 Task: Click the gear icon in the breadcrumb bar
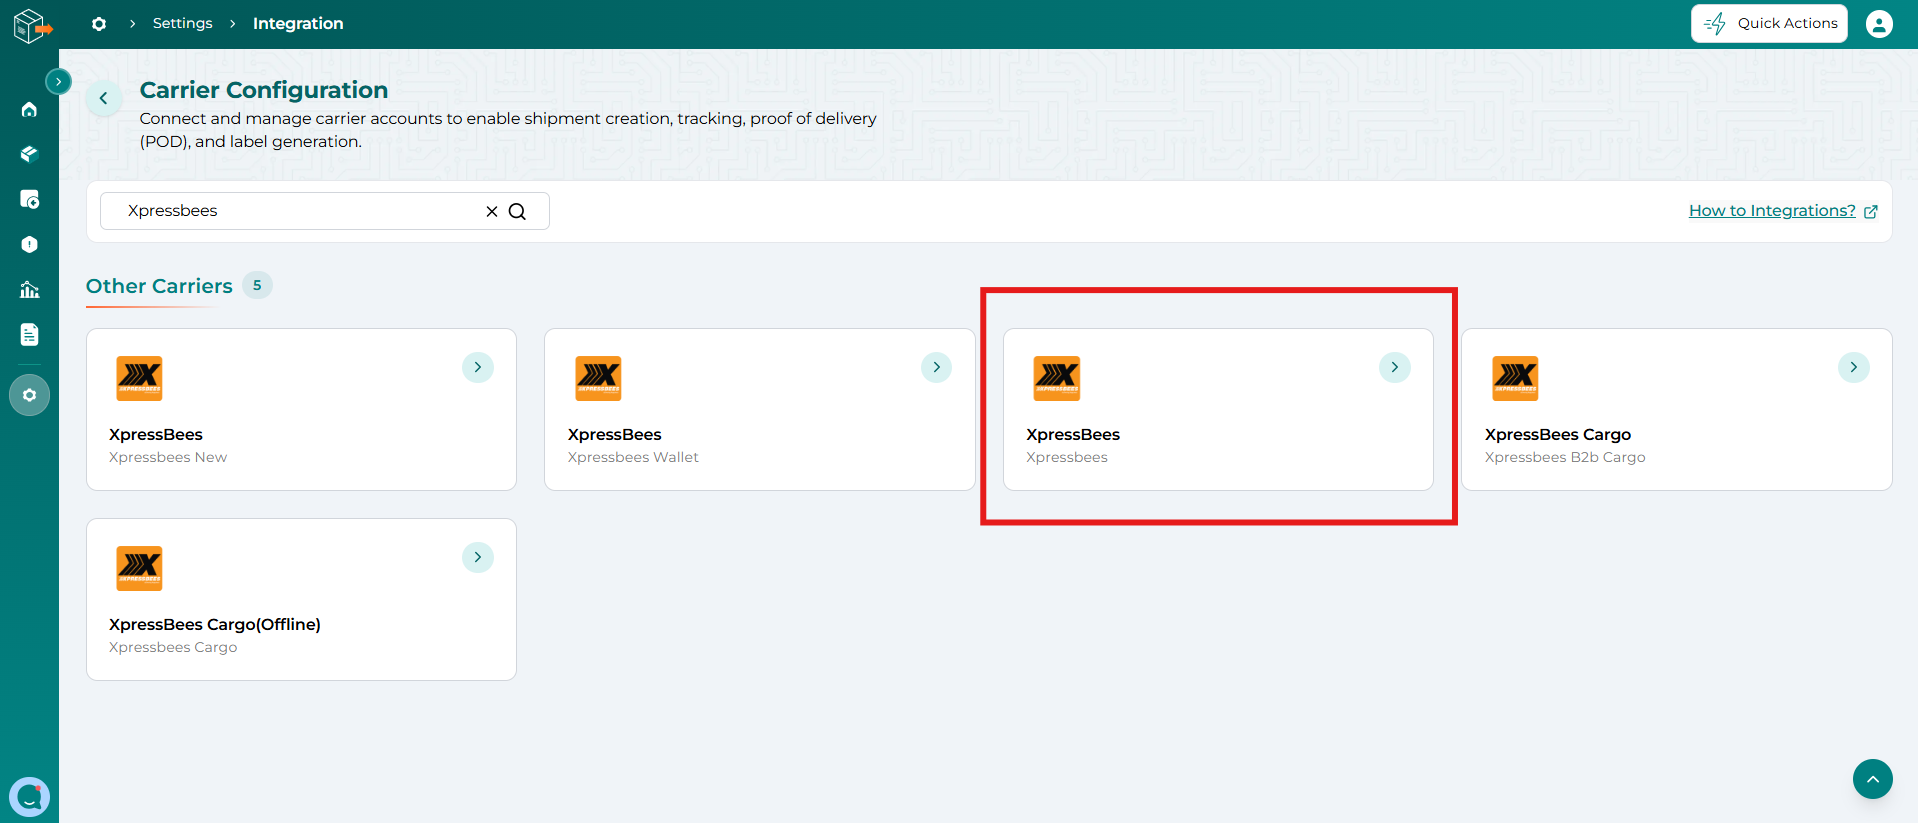coord(99,24)
